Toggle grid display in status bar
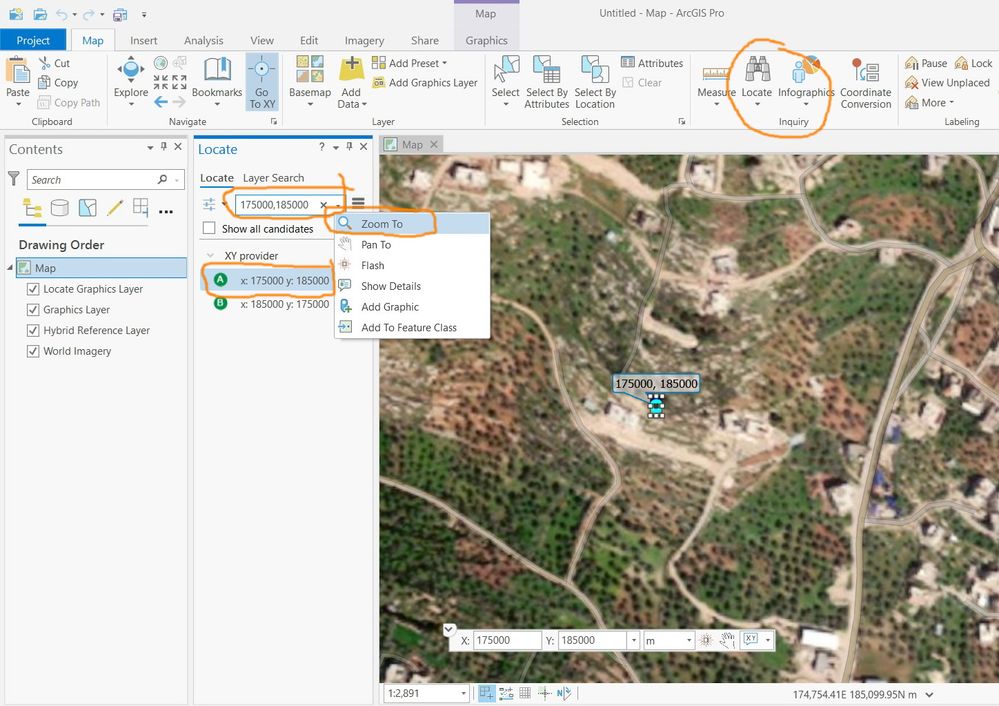This screenshot has height=706, width=999. coord(525,693)
